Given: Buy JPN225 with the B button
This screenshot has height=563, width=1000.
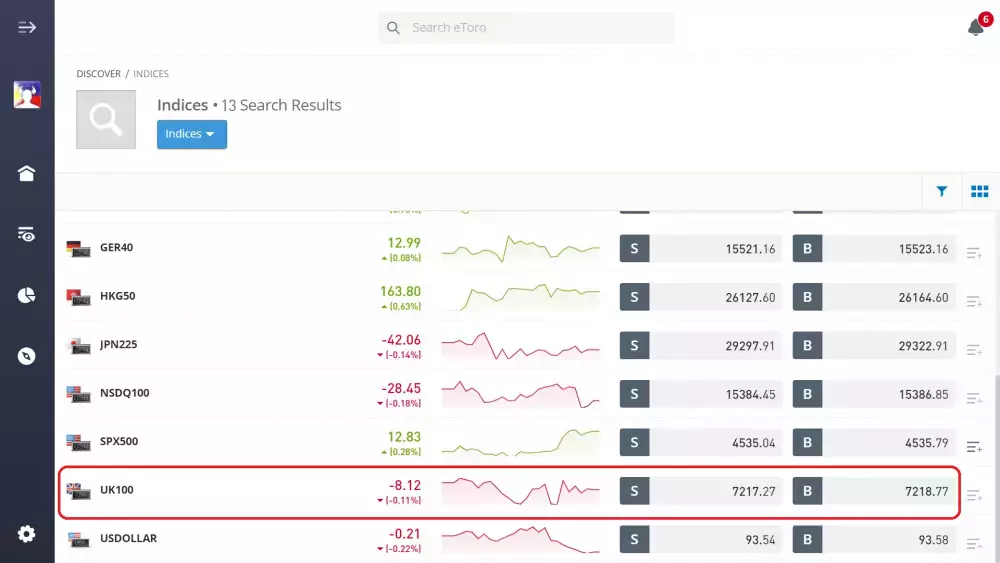Looking at the screenshot, I should click(807, 346).
